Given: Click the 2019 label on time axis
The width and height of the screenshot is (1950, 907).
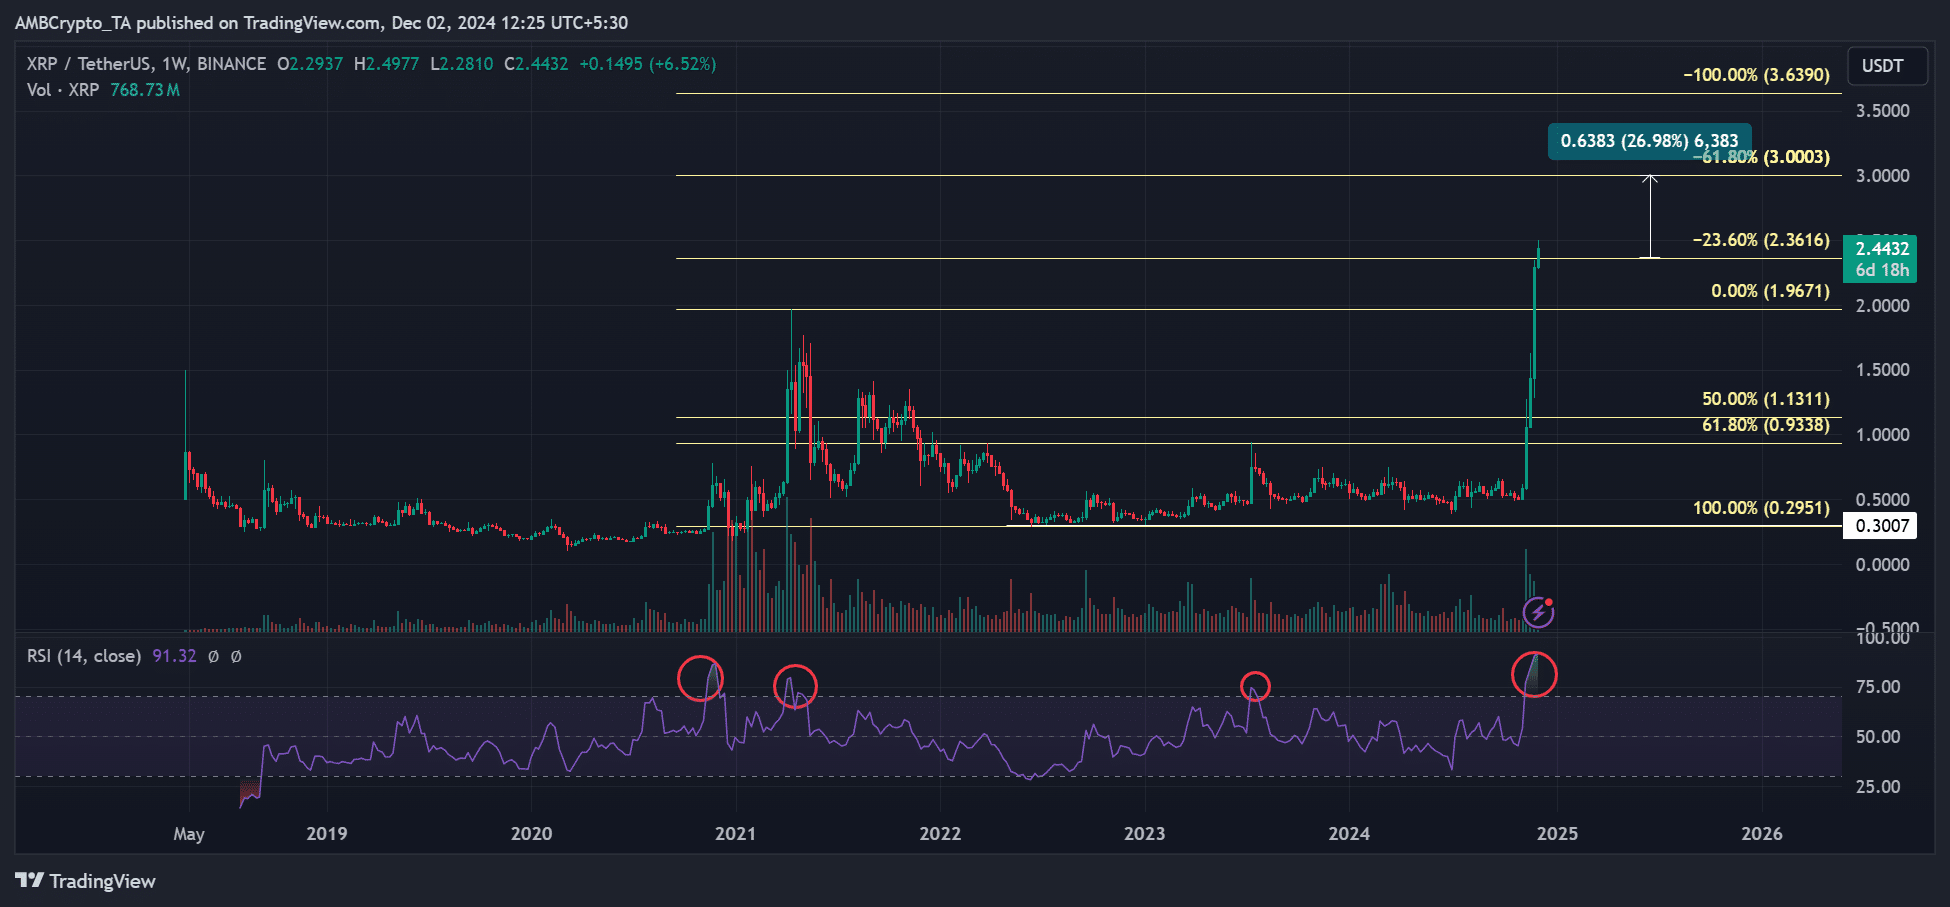Looking at the screenshot, I should [326, 833].
